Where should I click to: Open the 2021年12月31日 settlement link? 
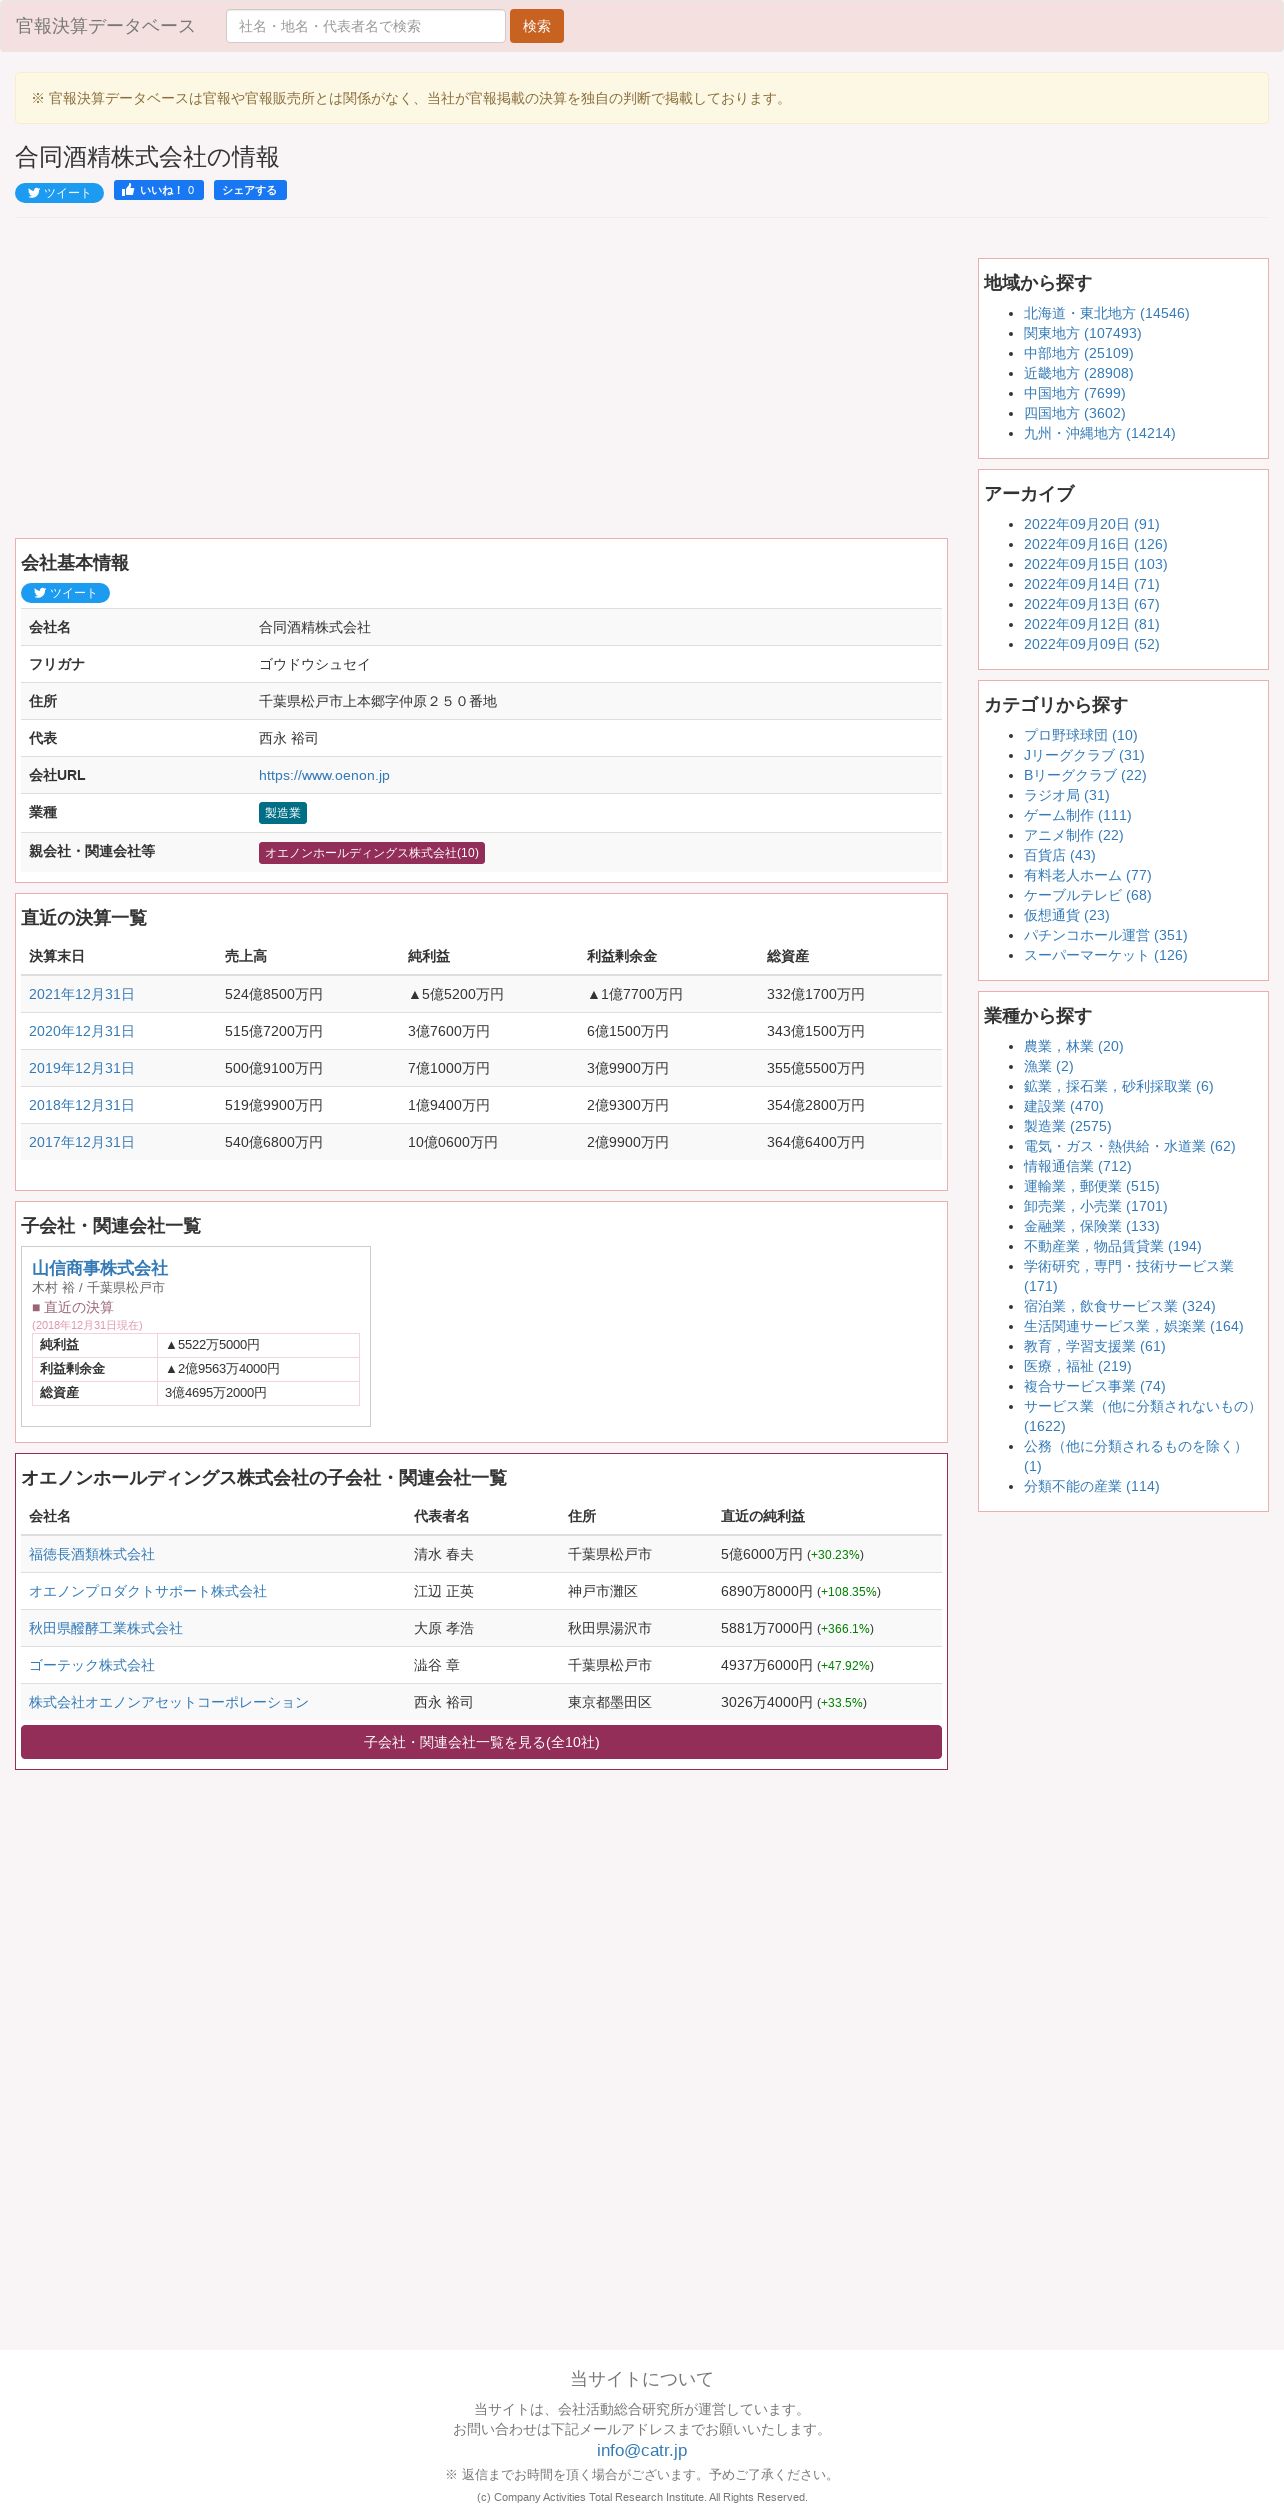pos(81,994)
